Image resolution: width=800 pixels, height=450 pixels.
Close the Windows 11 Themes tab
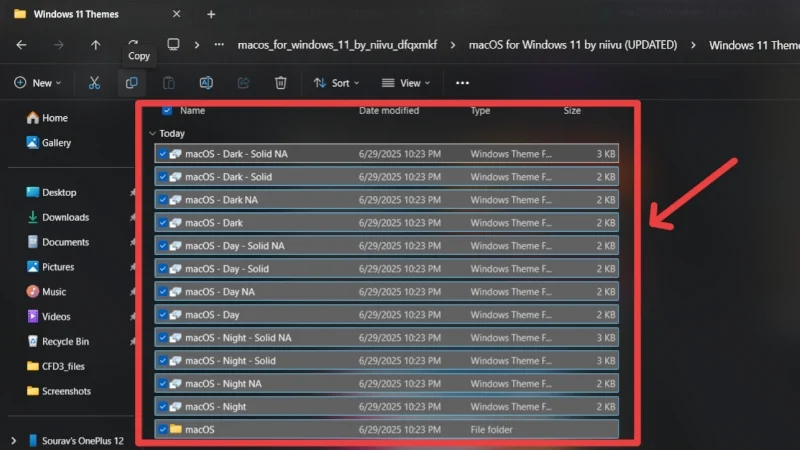coord(177,14)
